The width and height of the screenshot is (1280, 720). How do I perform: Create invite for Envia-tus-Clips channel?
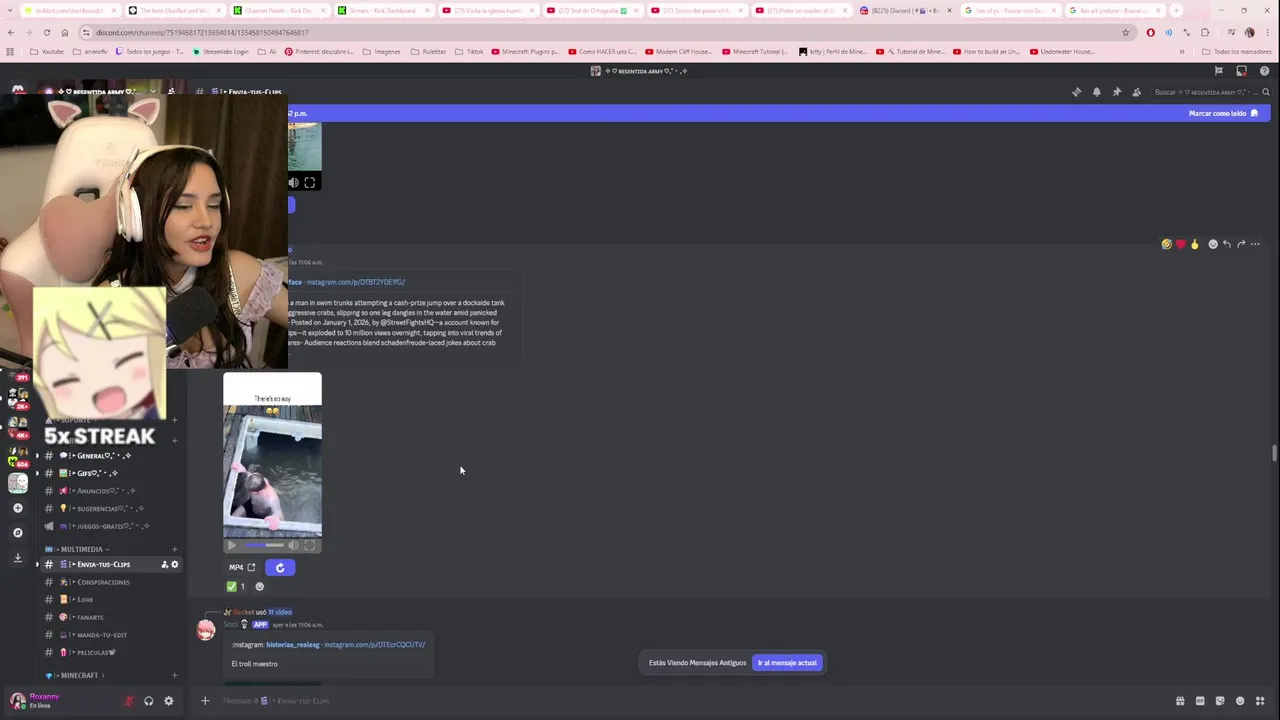coord(164,564)
